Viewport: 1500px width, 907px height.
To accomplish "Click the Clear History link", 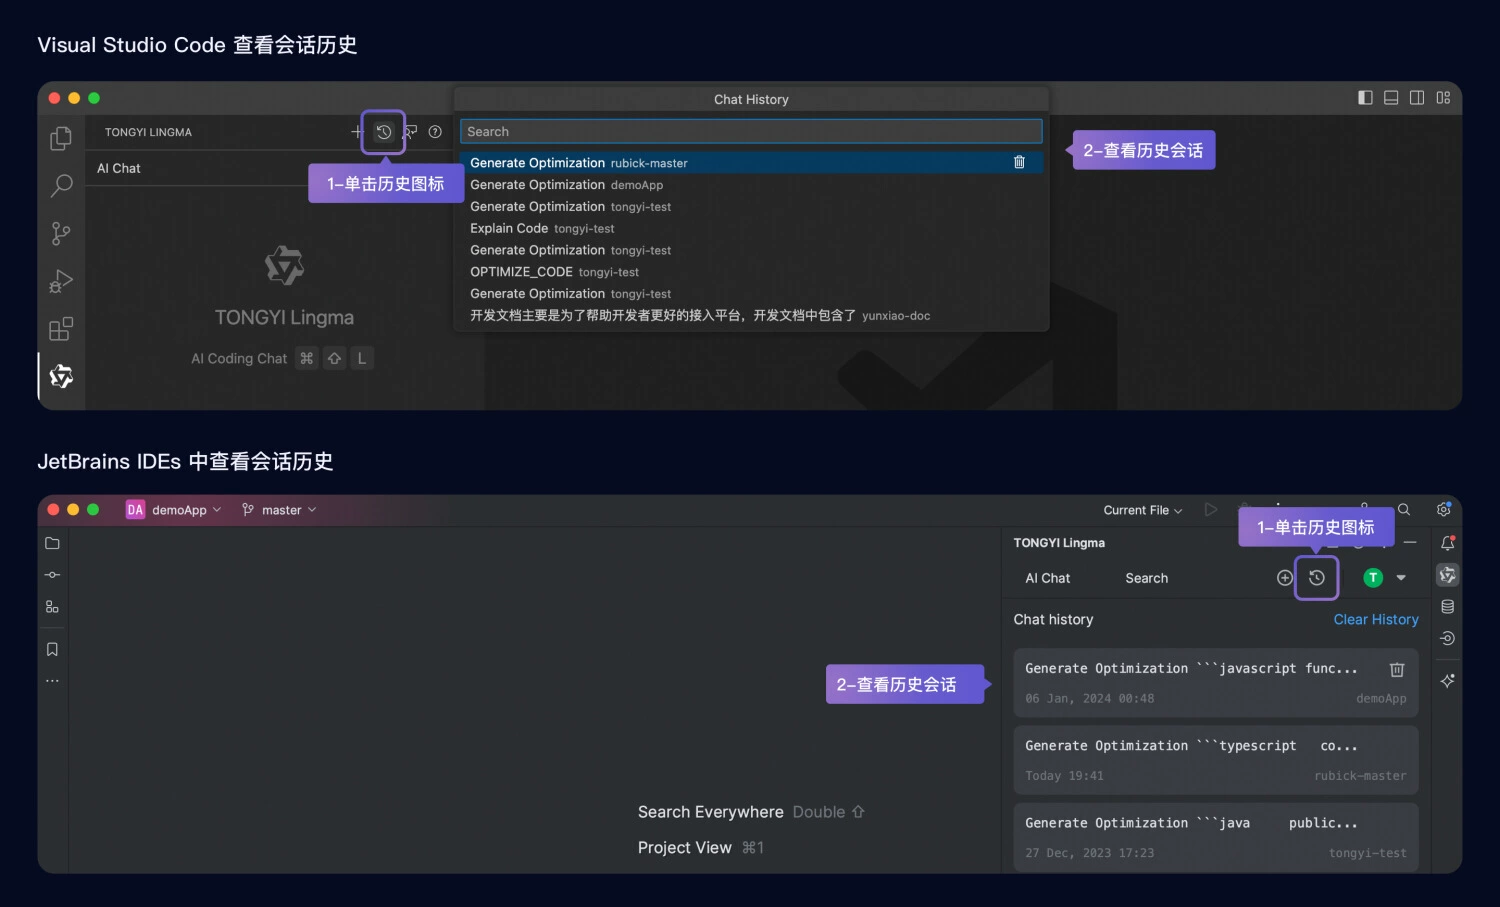I will 1376,620.
